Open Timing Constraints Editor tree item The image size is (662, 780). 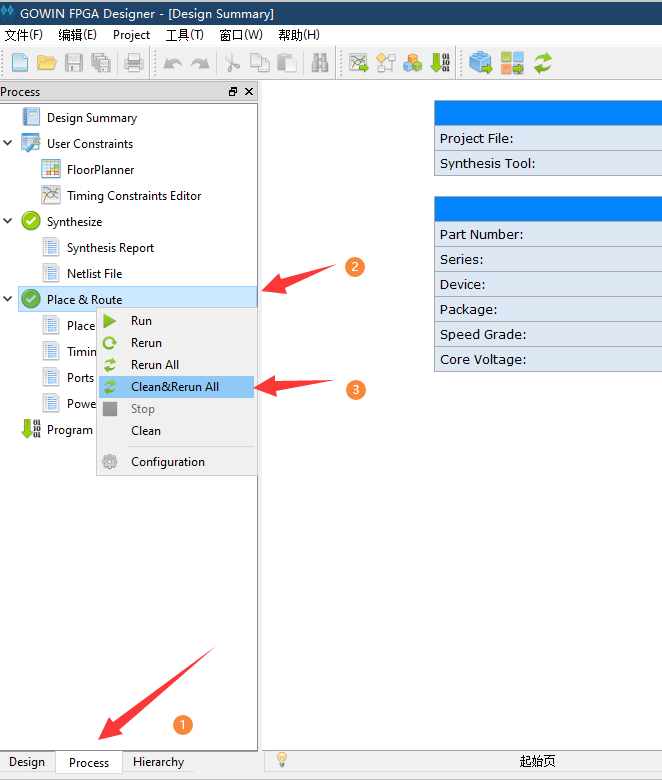(x=134, y=195)
